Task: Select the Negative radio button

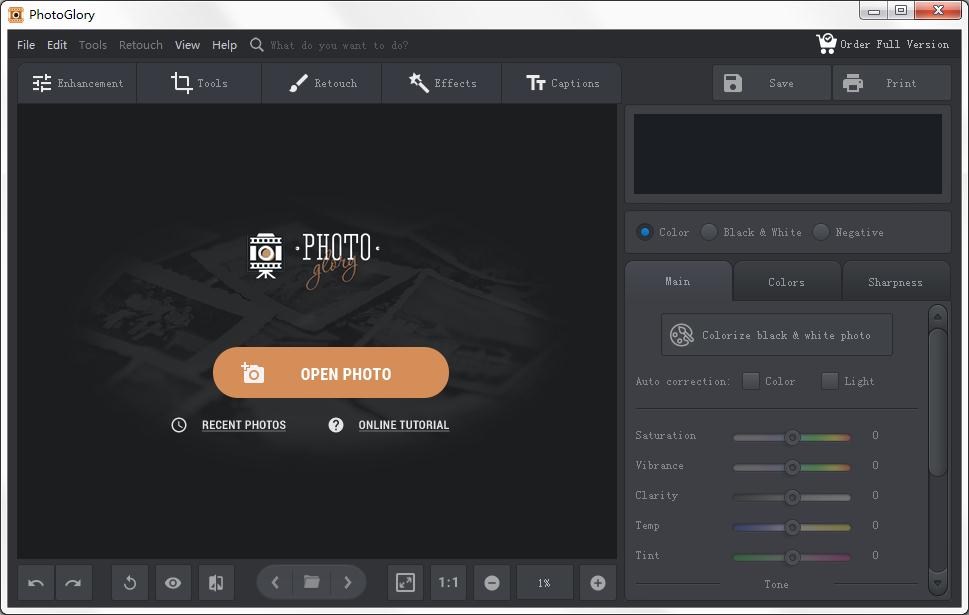Action: click(x=821, y=232)
